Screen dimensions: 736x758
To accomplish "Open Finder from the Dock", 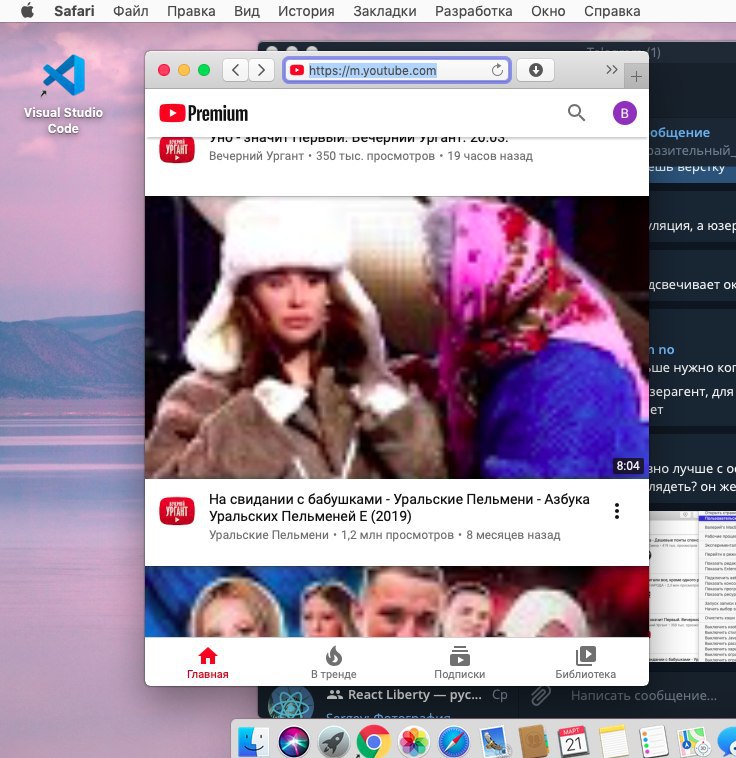I will [253, 741].
